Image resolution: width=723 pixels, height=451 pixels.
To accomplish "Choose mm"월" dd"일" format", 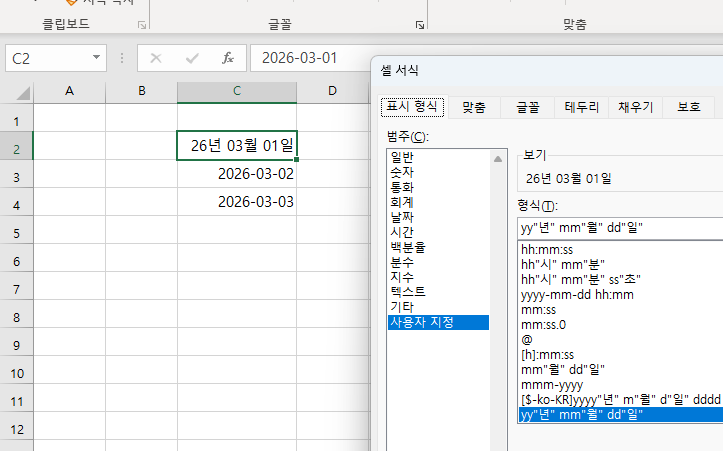I will pos(620,370).
